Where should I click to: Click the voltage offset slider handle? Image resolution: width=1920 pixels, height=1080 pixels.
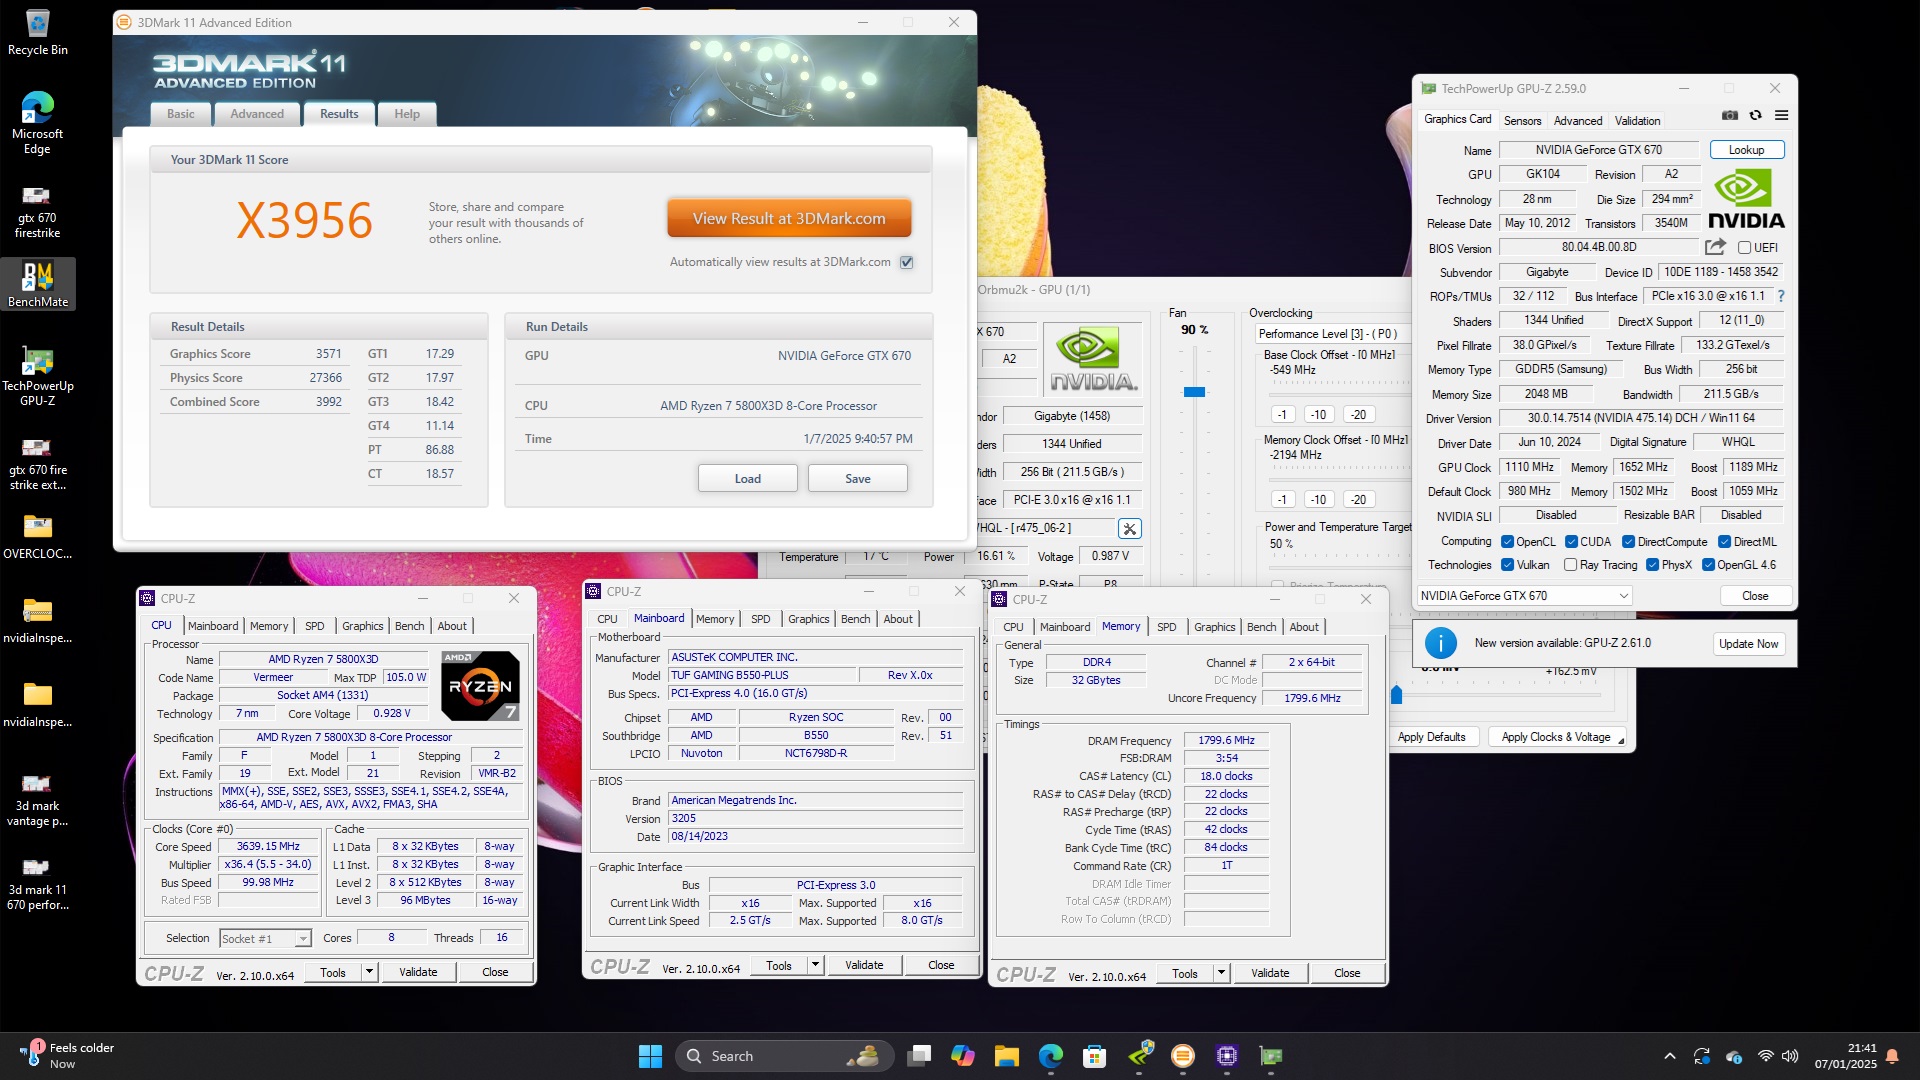(x=1396, y=694)
